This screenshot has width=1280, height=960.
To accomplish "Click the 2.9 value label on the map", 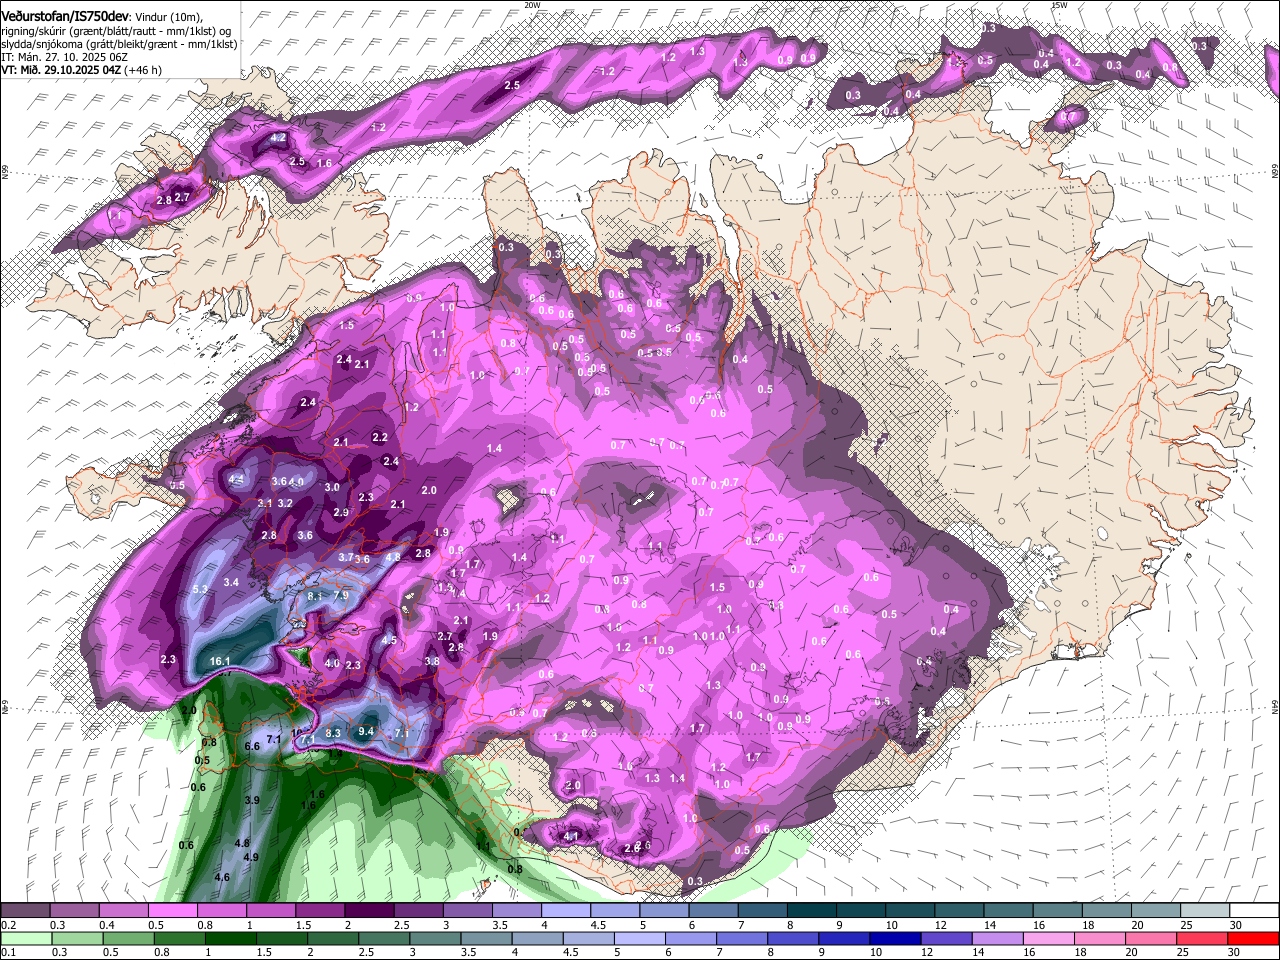I will click(340, 512).
